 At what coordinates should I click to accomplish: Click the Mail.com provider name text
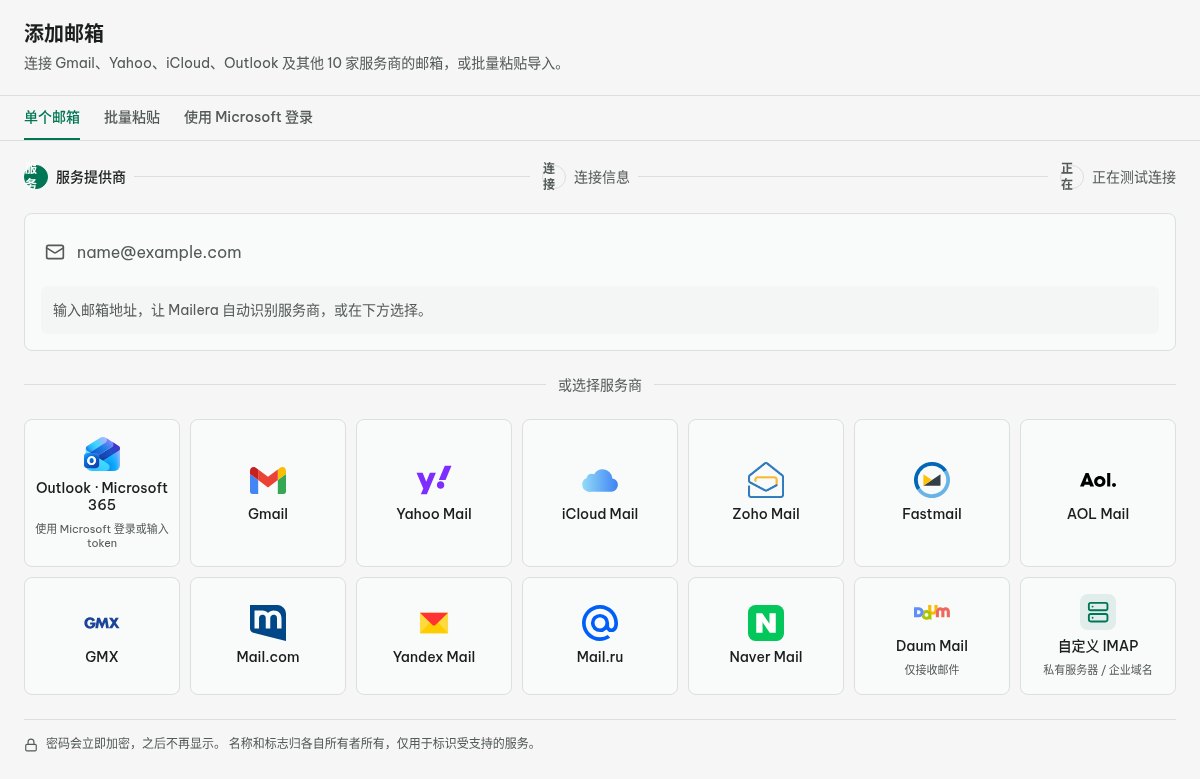268,657
